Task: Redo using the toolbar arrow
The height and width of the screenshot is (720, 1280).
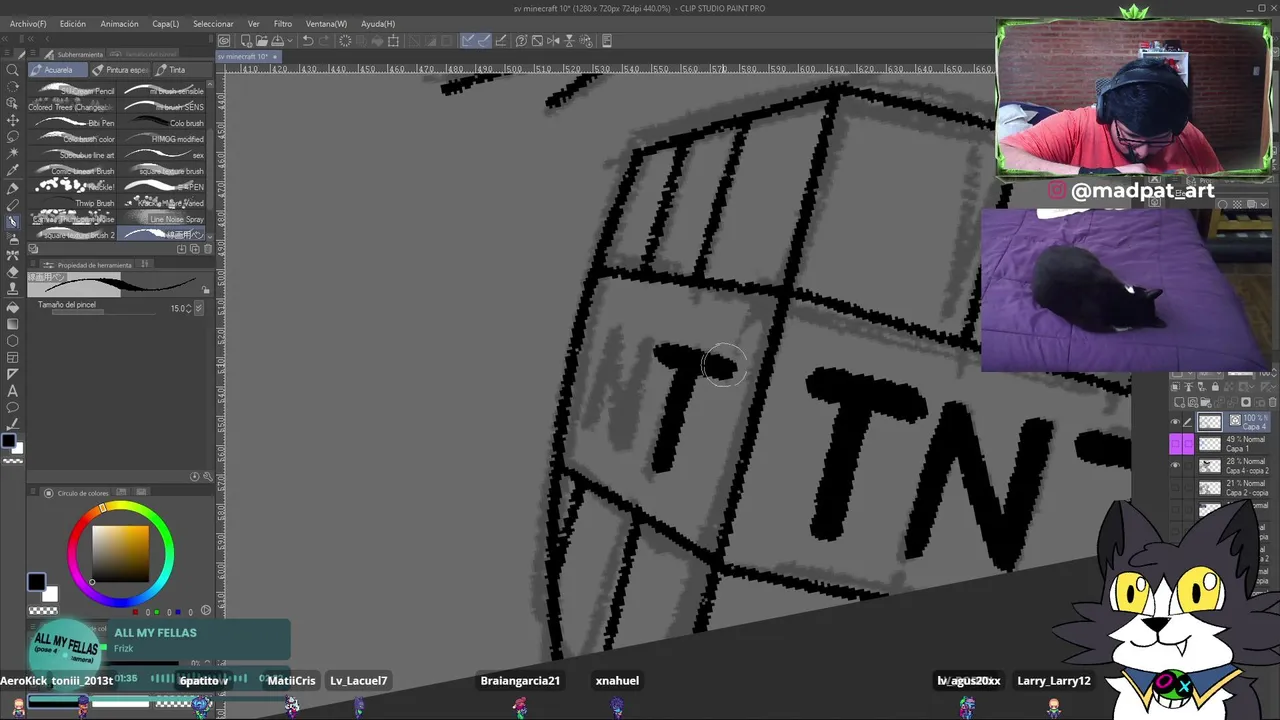Action: point(325,41)
